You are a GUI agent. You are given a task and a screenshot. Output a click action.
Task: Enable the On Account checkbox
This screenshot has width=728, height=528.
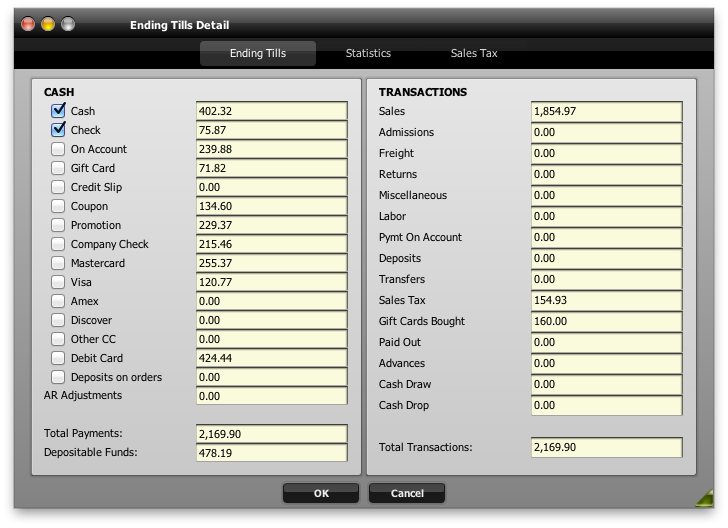[x=58, y=149]
